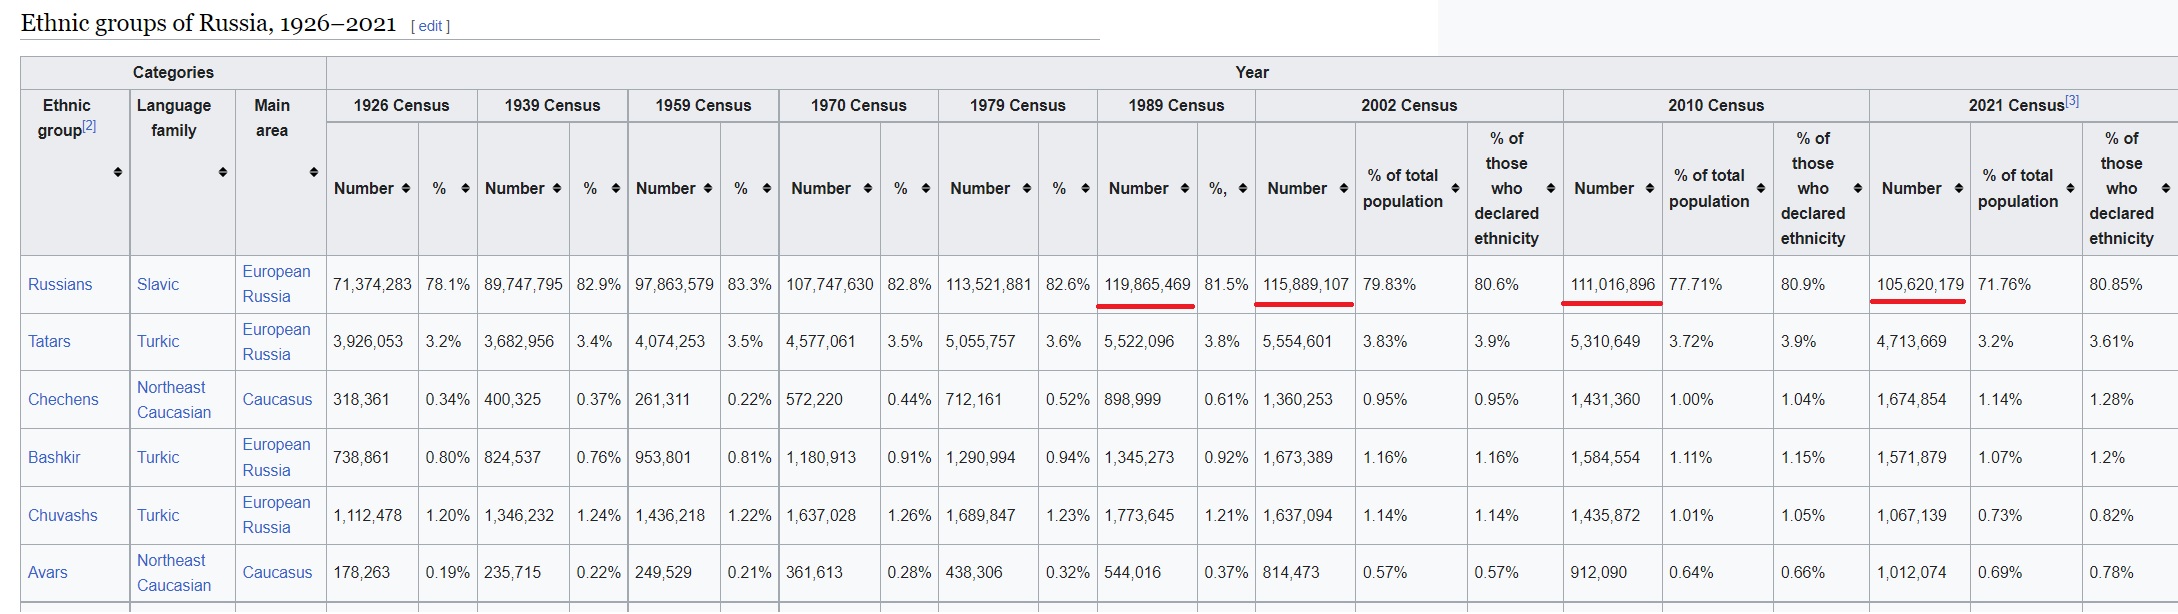This screenshot has width=2178, height=614.
Task: Open footnote 3 next to 2021 Census
Action: [2072, 101]
